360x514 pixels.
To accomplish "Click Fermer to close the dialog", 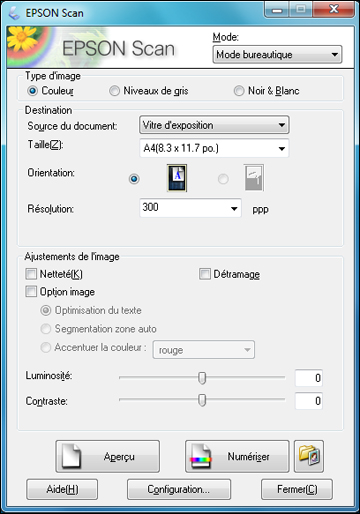I will tap(297, 489).
